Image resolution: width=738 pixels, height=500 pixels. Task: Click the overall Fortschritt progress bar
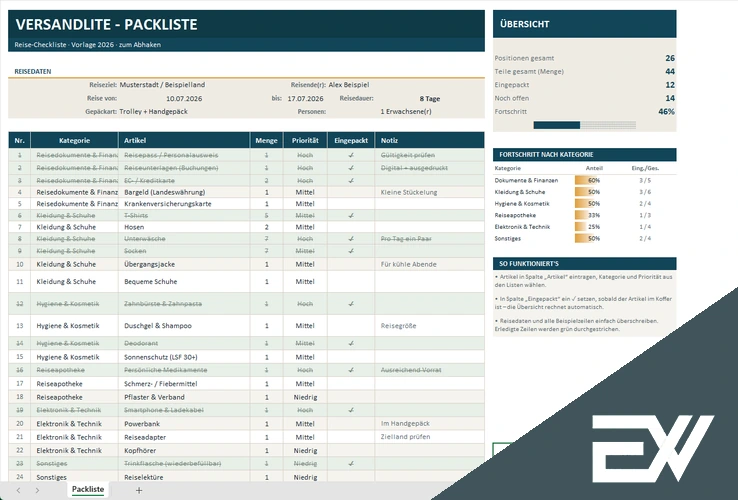click(585, 125)
